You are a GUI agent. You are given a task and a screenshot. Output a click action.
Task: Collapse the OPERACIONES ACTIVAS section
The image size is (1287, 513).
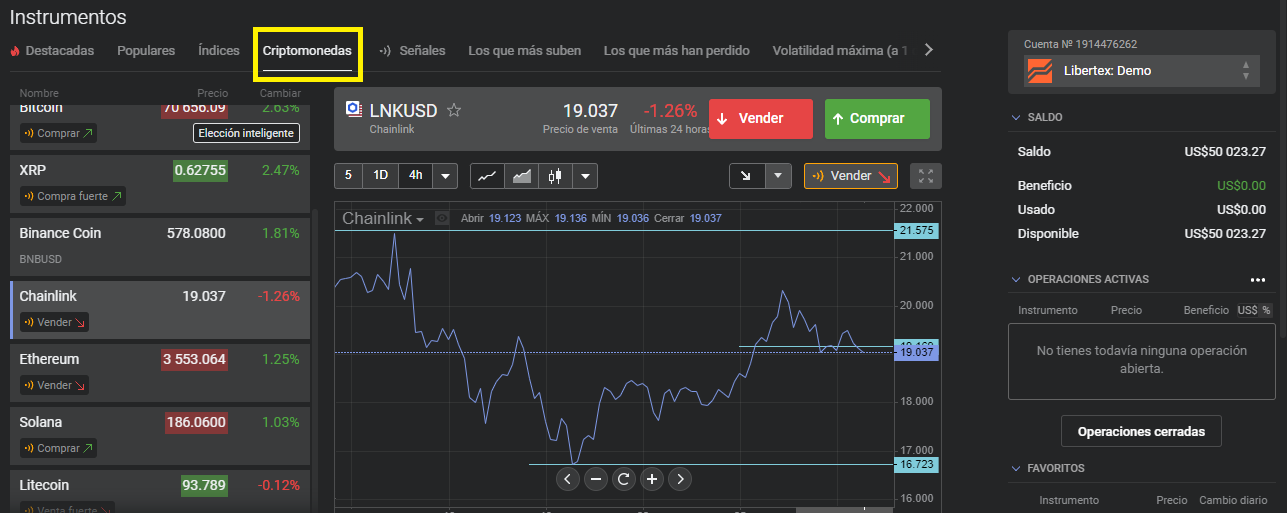[x=1016, y=280]
